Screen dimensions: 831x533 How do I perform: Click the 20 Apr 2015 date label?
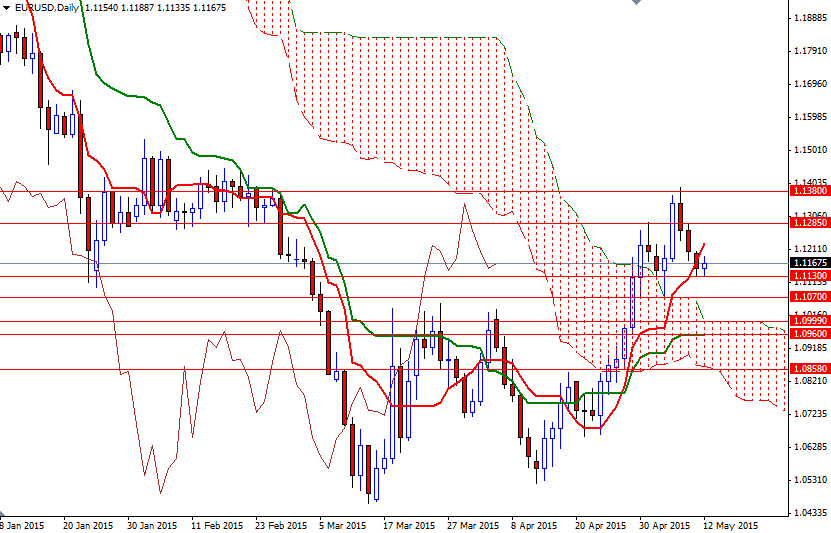click(x=601, y=526)
